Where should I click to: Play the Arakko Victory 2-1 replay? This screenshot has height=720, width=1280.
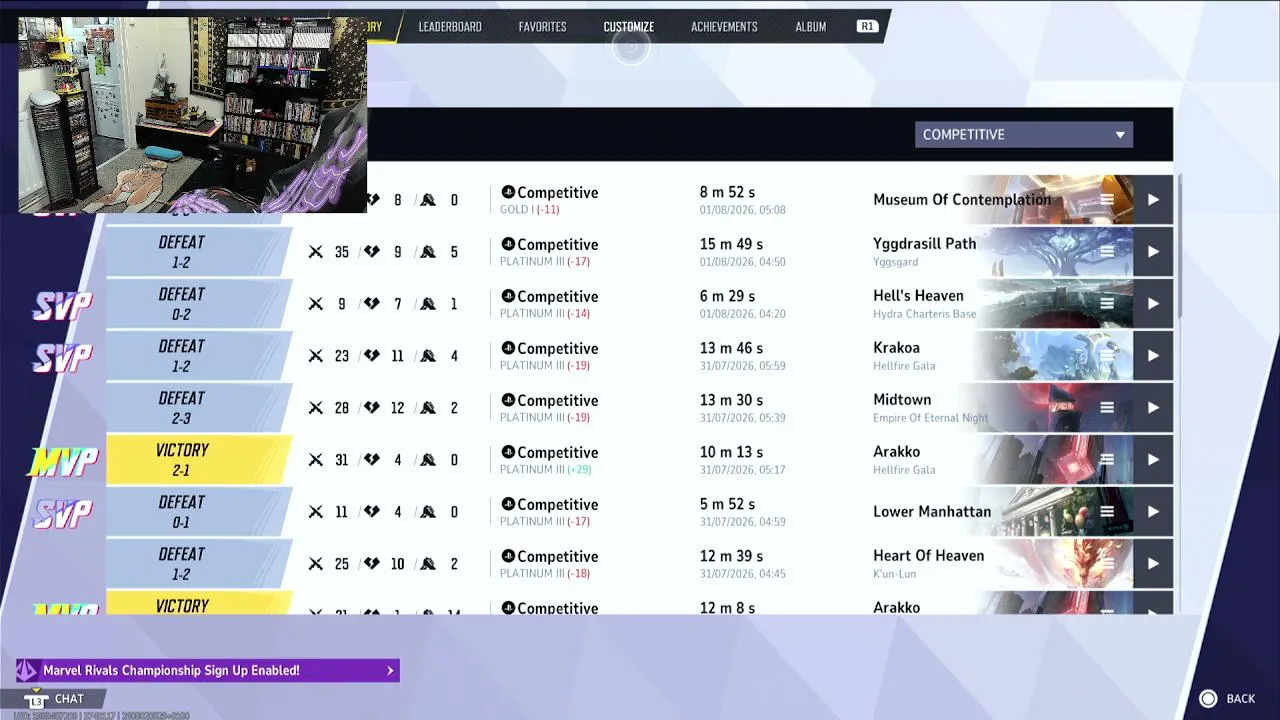tap(1153, 460)
